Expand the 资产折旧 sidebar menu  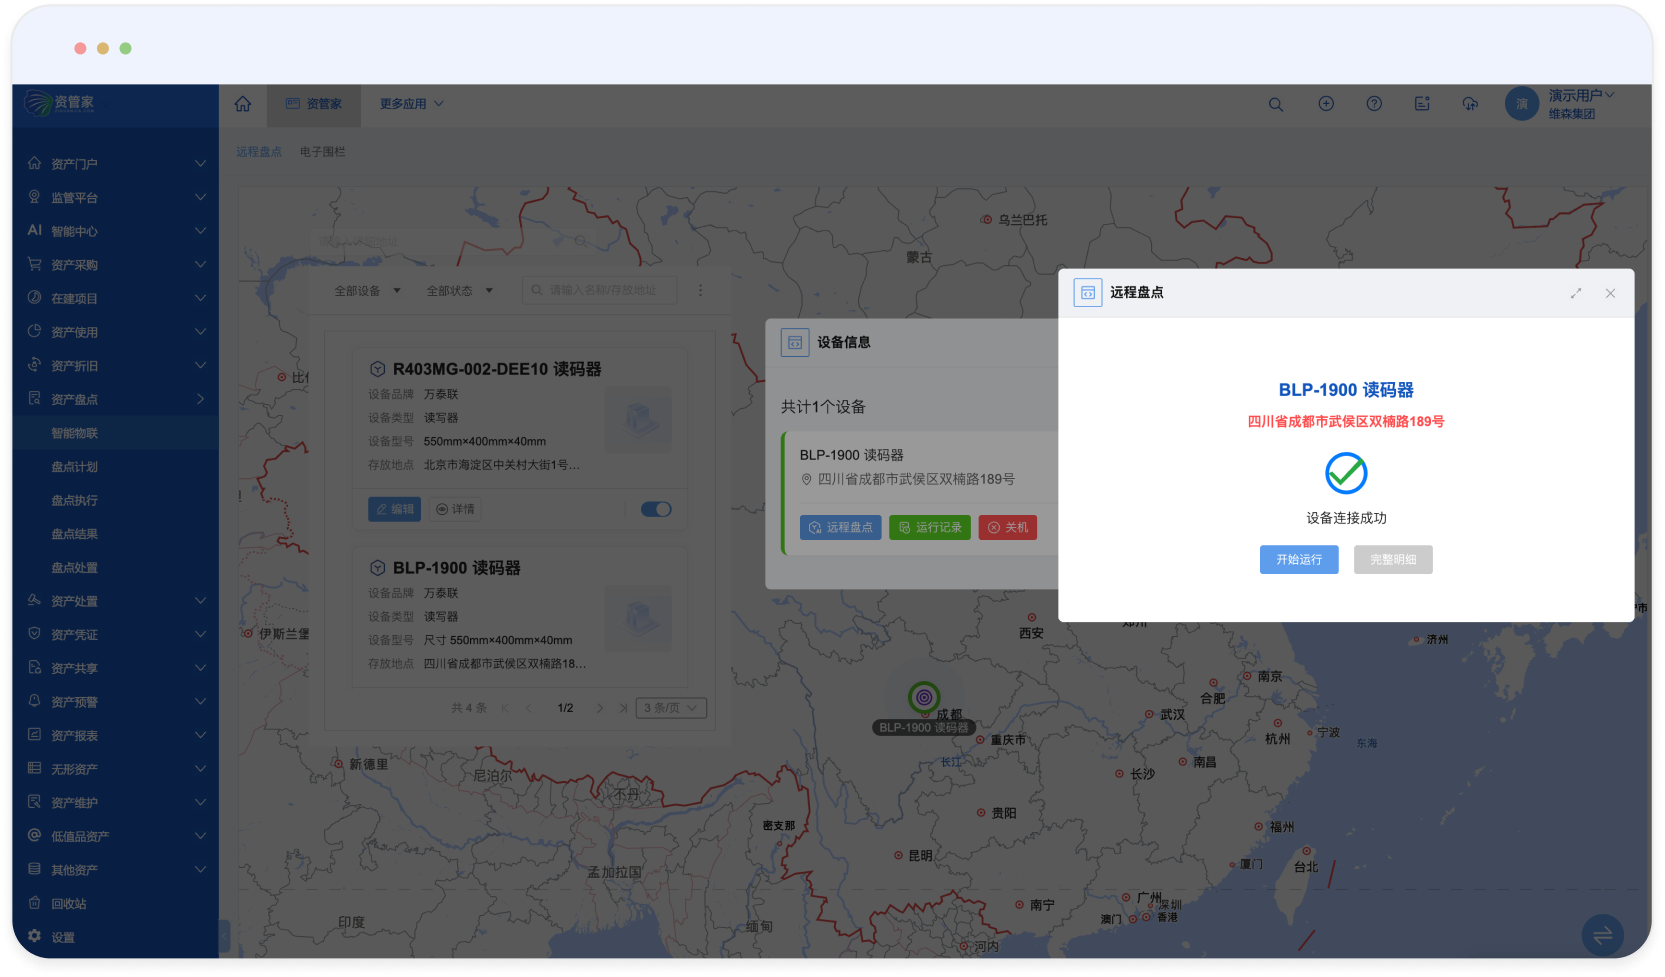[x=115, y=365]
